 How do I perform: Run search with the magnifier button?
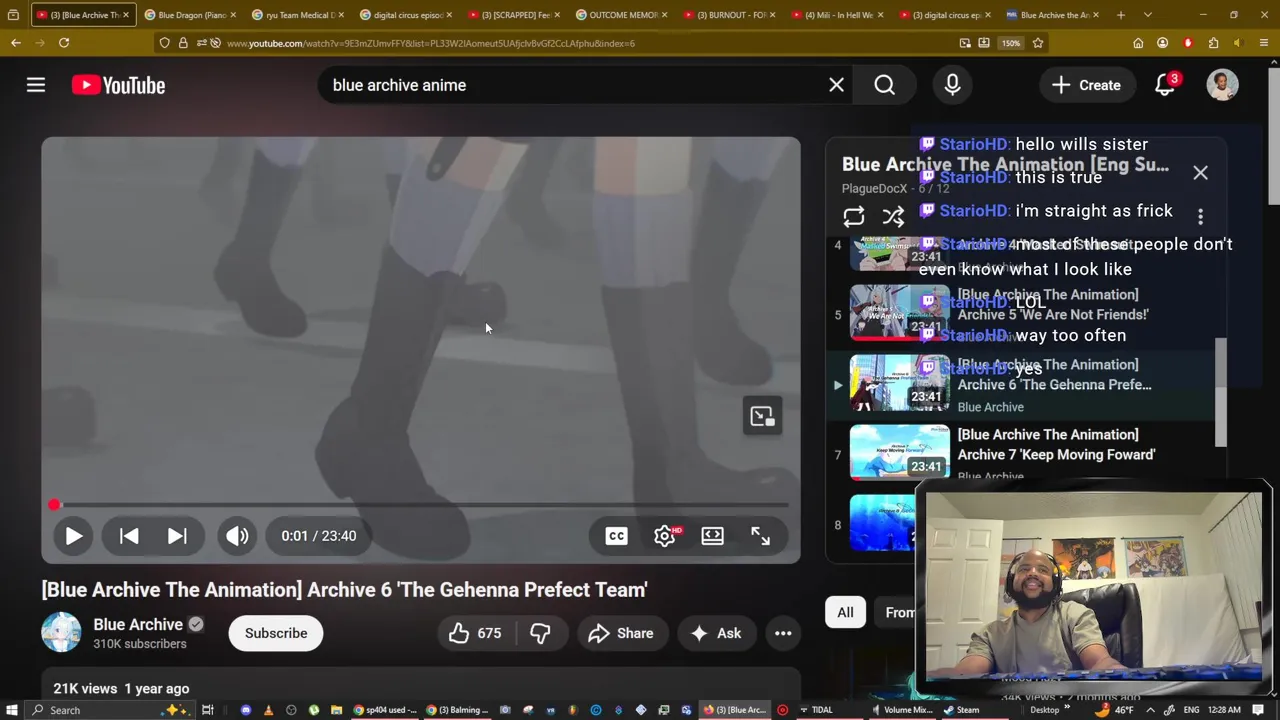tap(885, 85)
